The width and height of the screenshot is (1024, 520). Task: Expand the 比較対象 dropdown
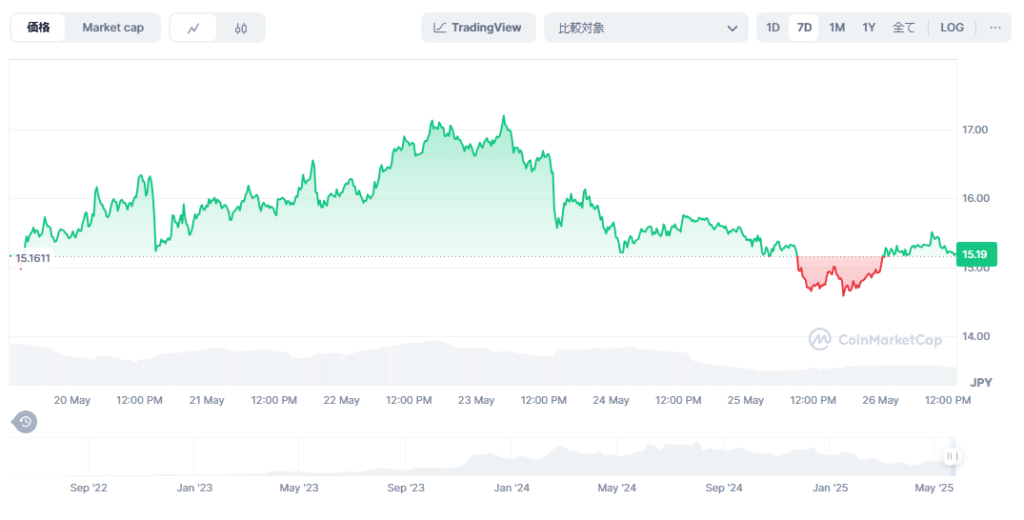click(x=646, y=28)
